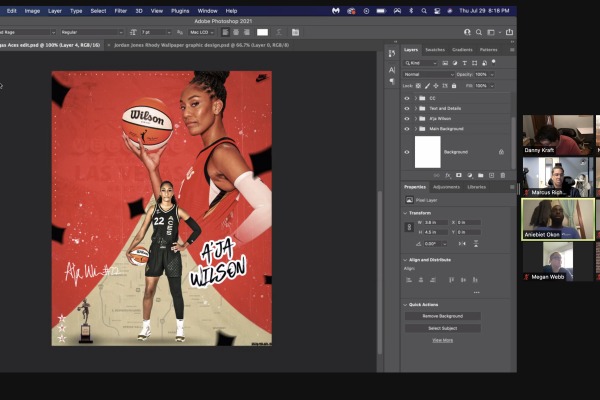Click the Remove Background button
The width and height of the screenshot is (600, 400).
[443, 316]
